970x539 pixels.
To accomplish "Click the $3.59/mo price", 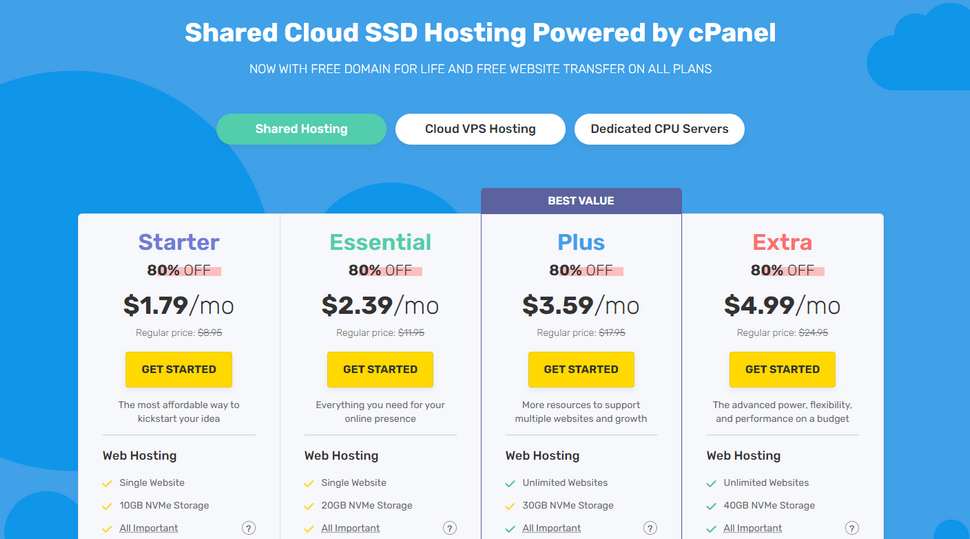I will [581, 305].
